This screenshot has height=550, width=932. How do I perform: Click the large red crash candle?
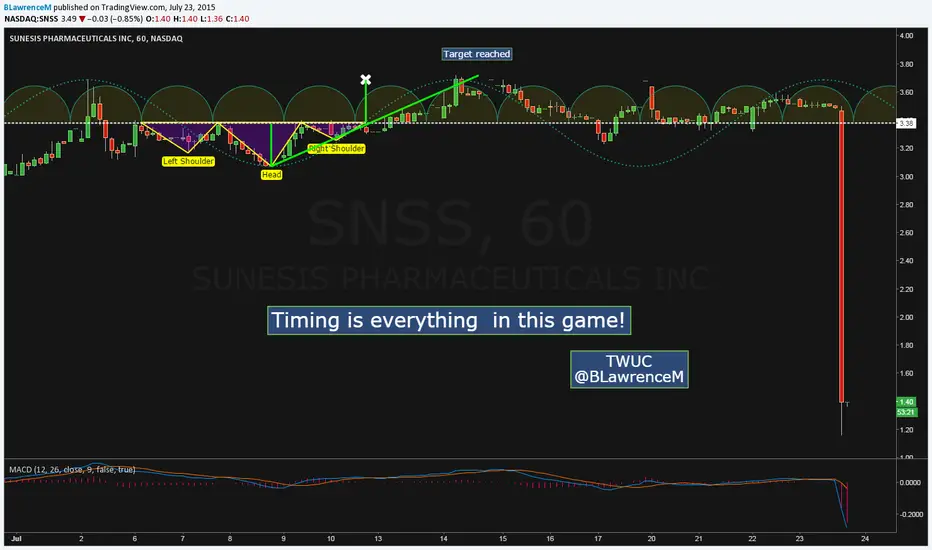842,256
